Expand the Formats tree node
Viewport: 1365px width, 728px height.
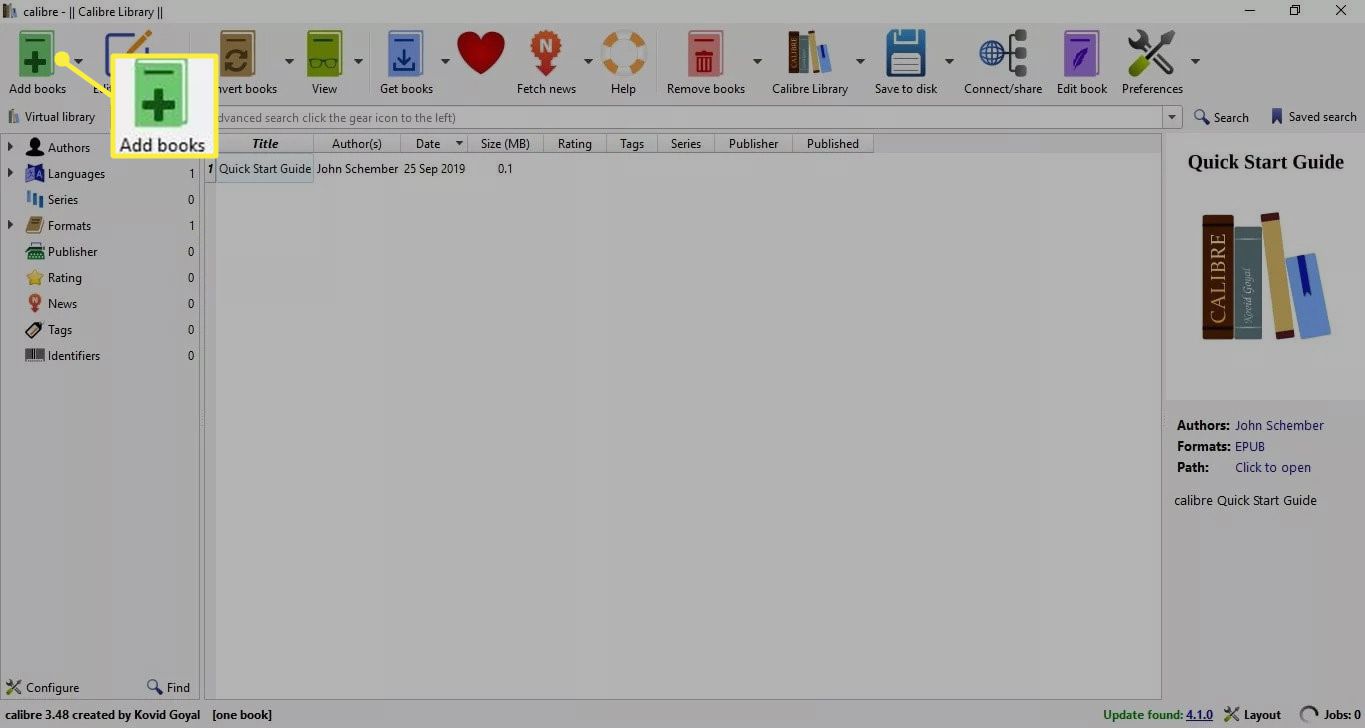[x=10, y=225]
